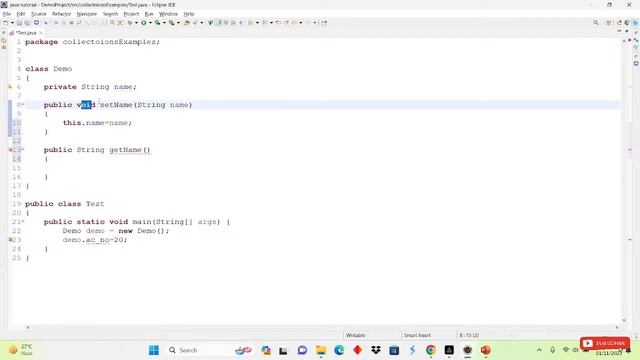Viewport: 640px width, 360px height.
Task: Open the Edit menu
Action: pos(21,14)
